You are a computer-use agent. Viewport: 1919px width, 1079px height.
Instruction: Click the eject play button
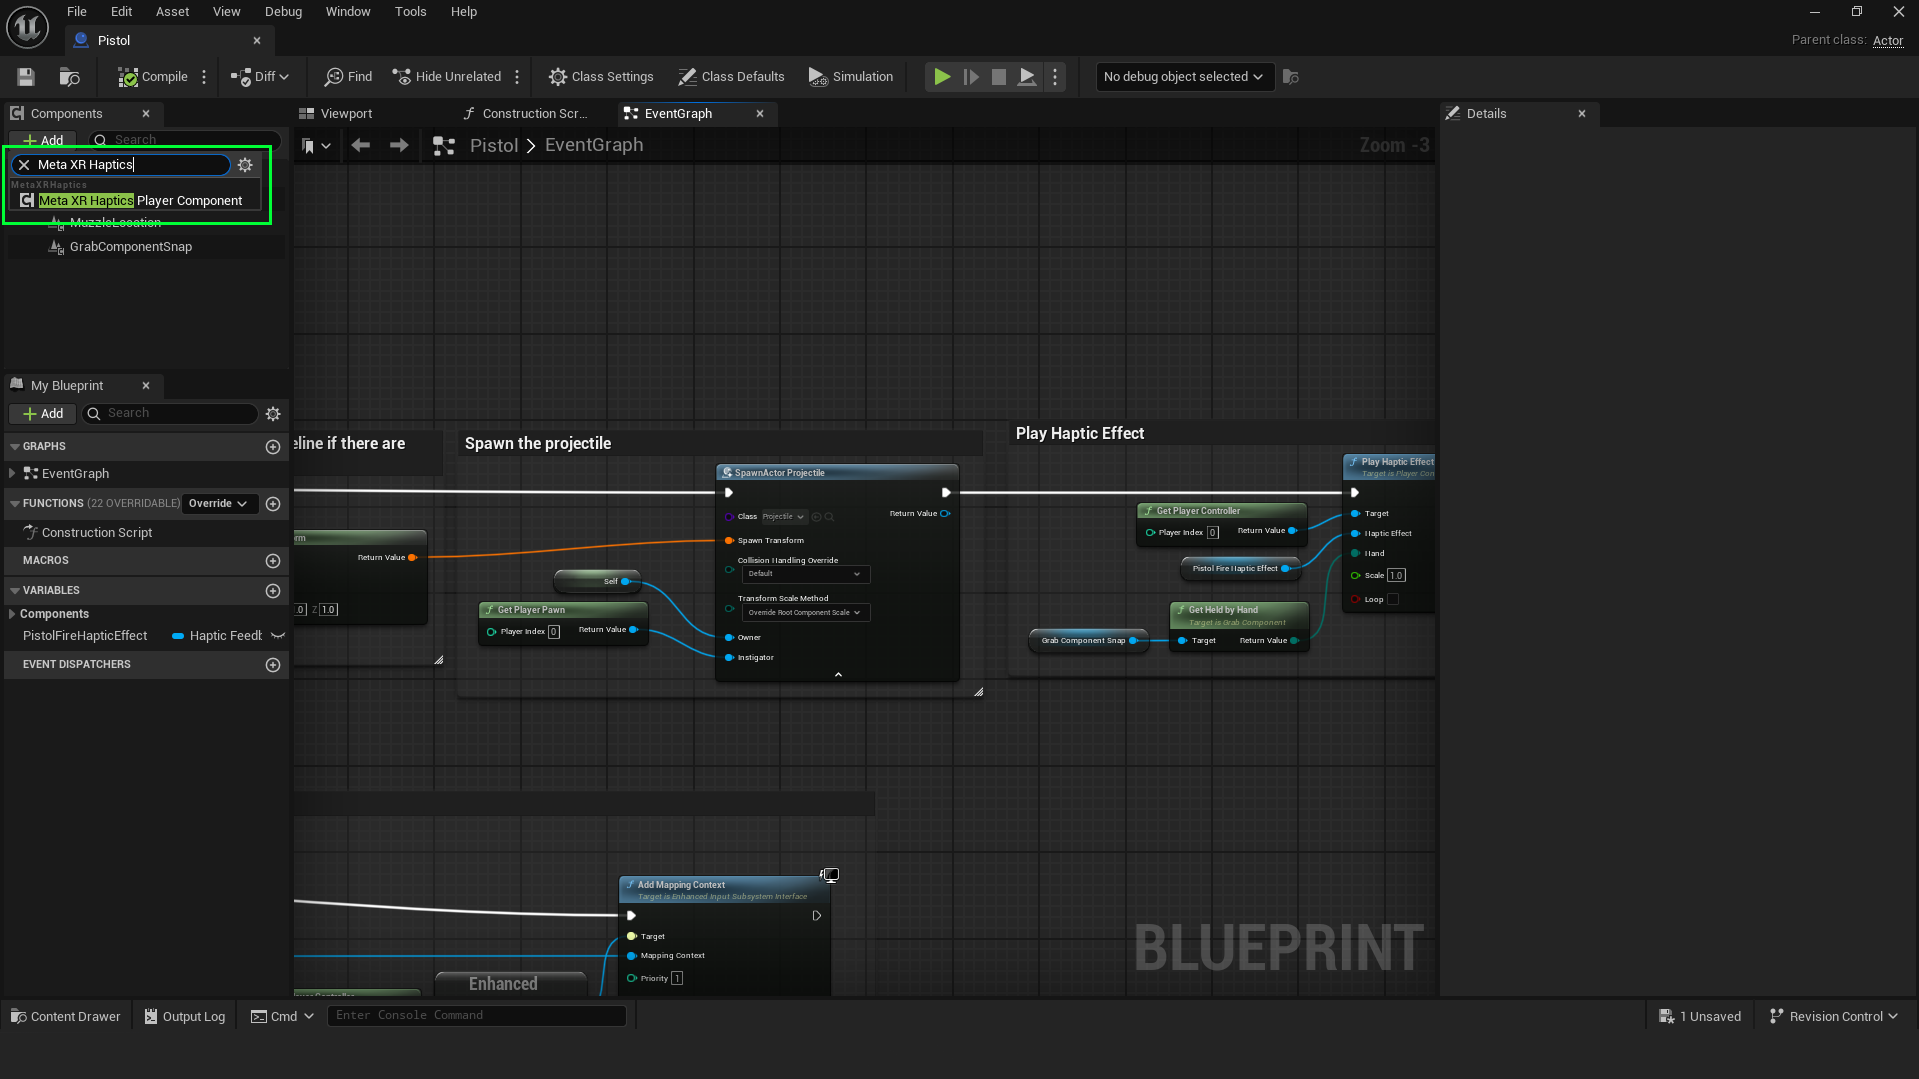click(1027, 77)
